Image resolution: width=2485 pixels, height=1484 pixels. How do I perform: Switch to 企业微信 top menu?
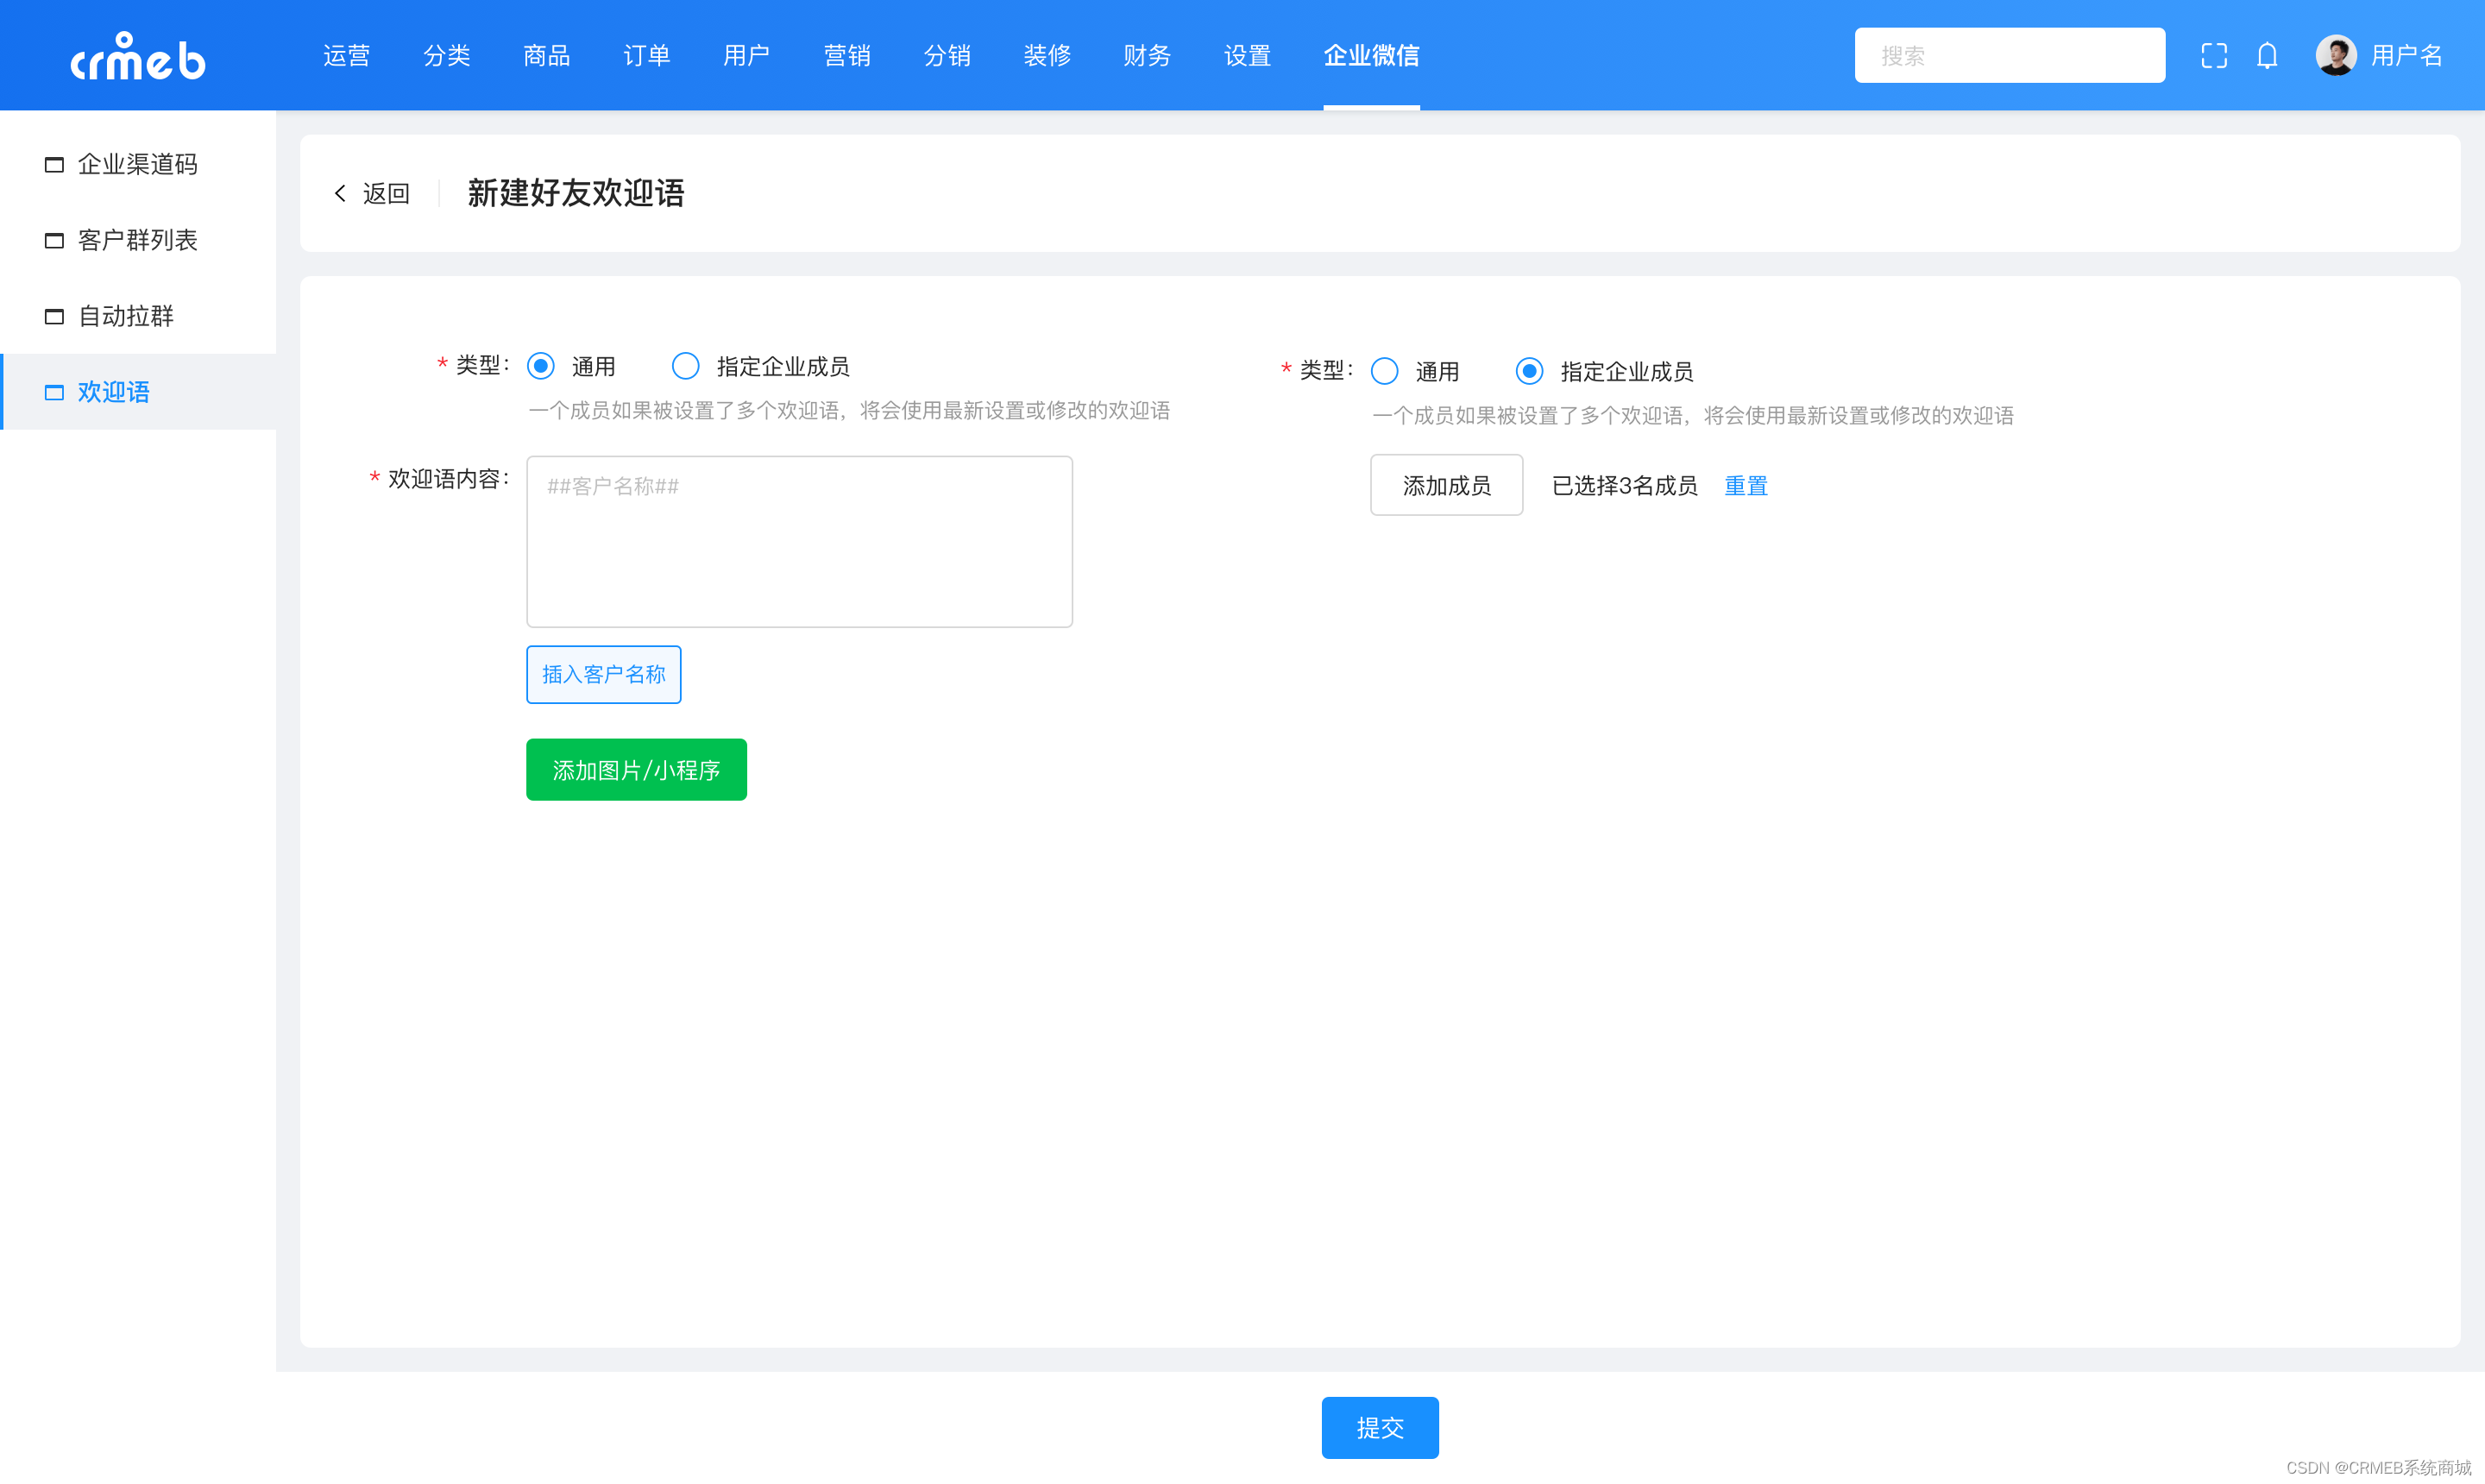pyautogui.click(x=1371, y=56)
